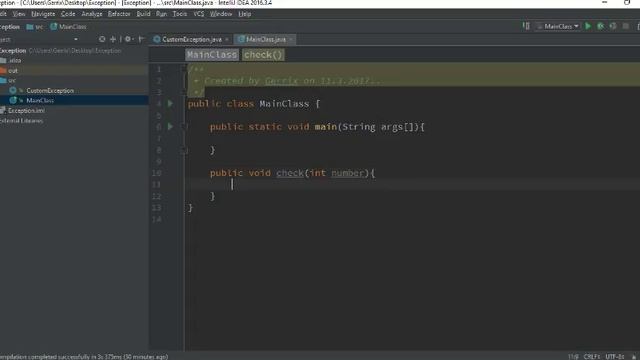Screen dimensions: 640x360
Task: Click the String args[] parameter in code
Action: point(378,127)
